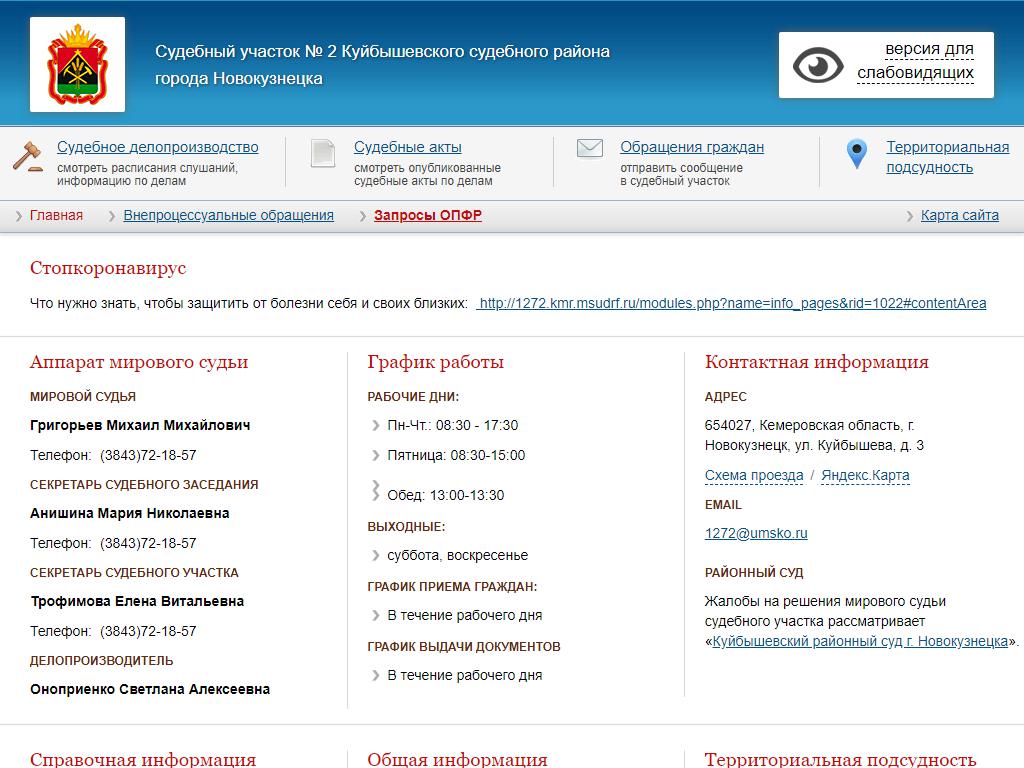This screenshot has height=768, width=1024.
Task: Open Судебные акты link
Action: tap(408, 147)
